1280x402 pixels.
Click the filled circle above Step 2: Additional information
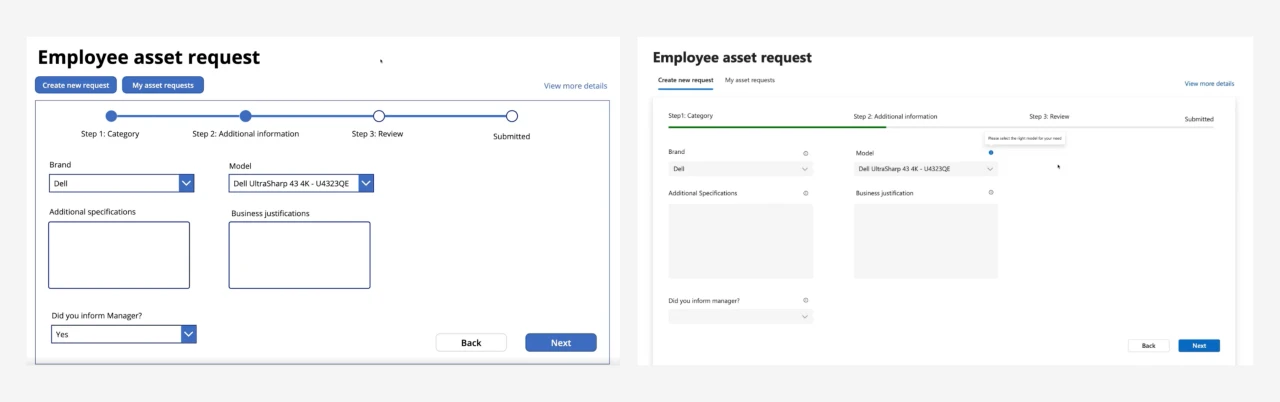click(246, 116)
